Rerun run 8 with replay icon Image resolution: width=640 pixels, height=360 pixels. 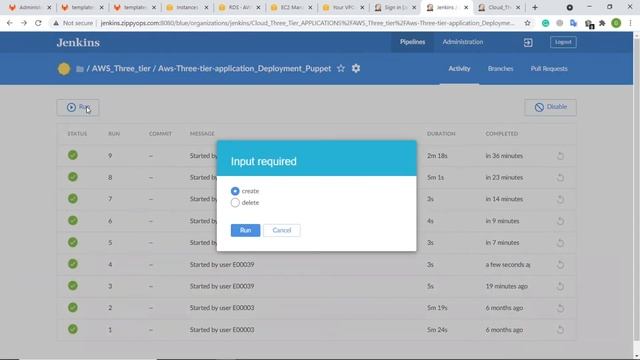pos(560,177)
